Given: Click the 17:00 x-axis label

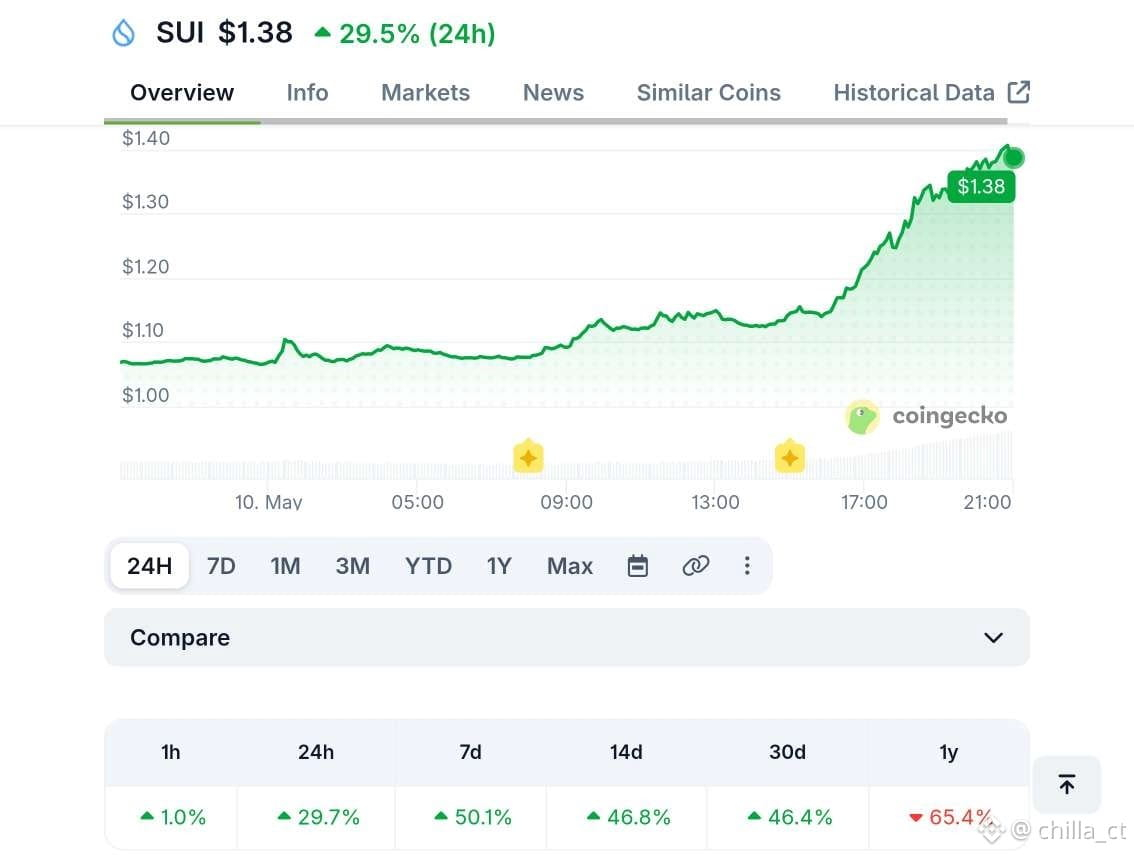Looking at the screenshot, I should tap(864, 502).
